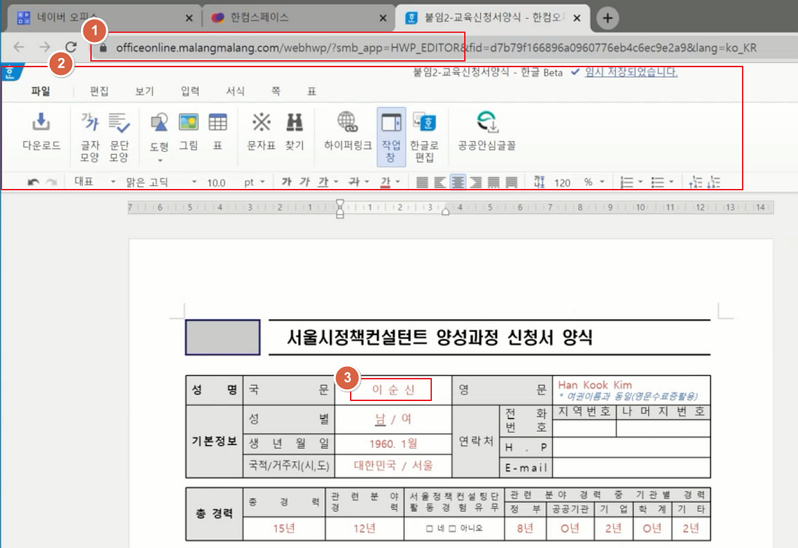798x548 pixels.
Task: Click the 도형 shapes icon
Action: pos(159,123)
